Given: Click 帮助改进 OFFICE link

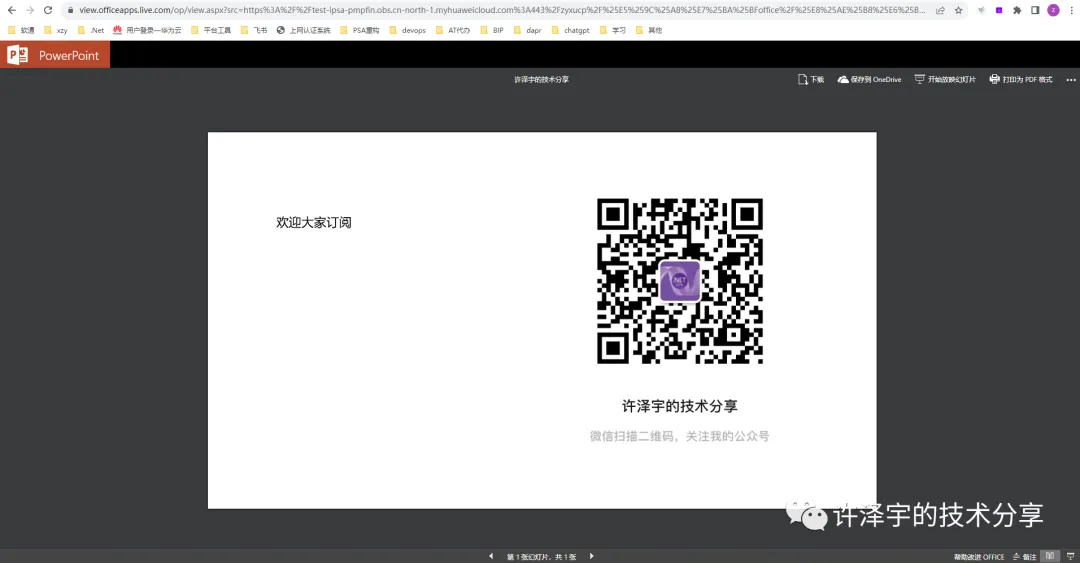Looking at the screenshot, I should 979,557.
